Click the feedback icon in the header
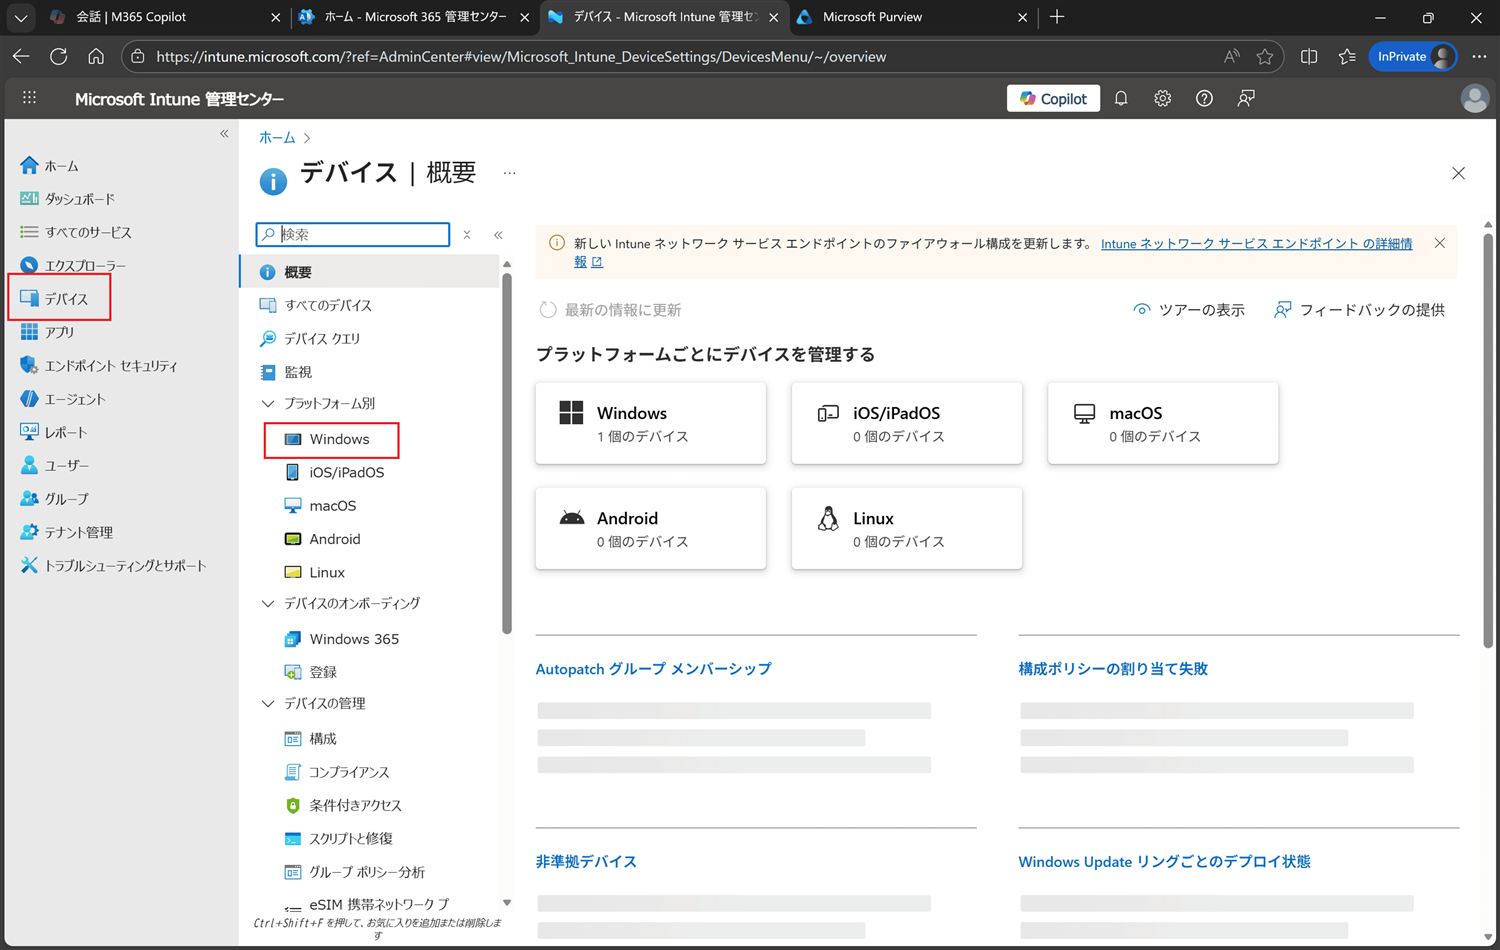 [1246, 98]
